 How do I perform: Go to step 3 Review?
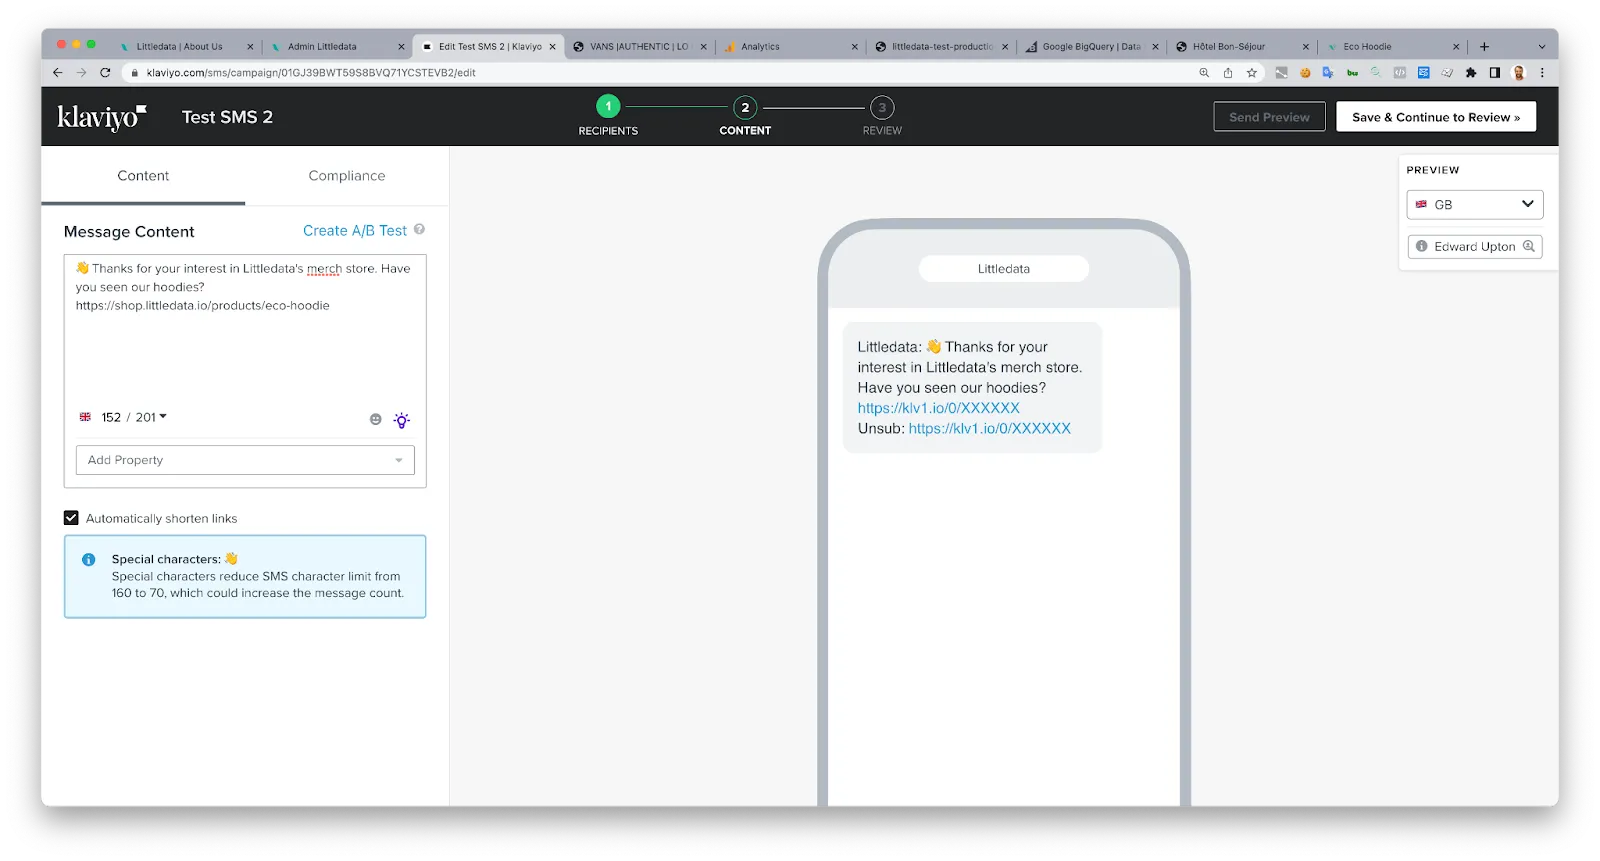882,115
